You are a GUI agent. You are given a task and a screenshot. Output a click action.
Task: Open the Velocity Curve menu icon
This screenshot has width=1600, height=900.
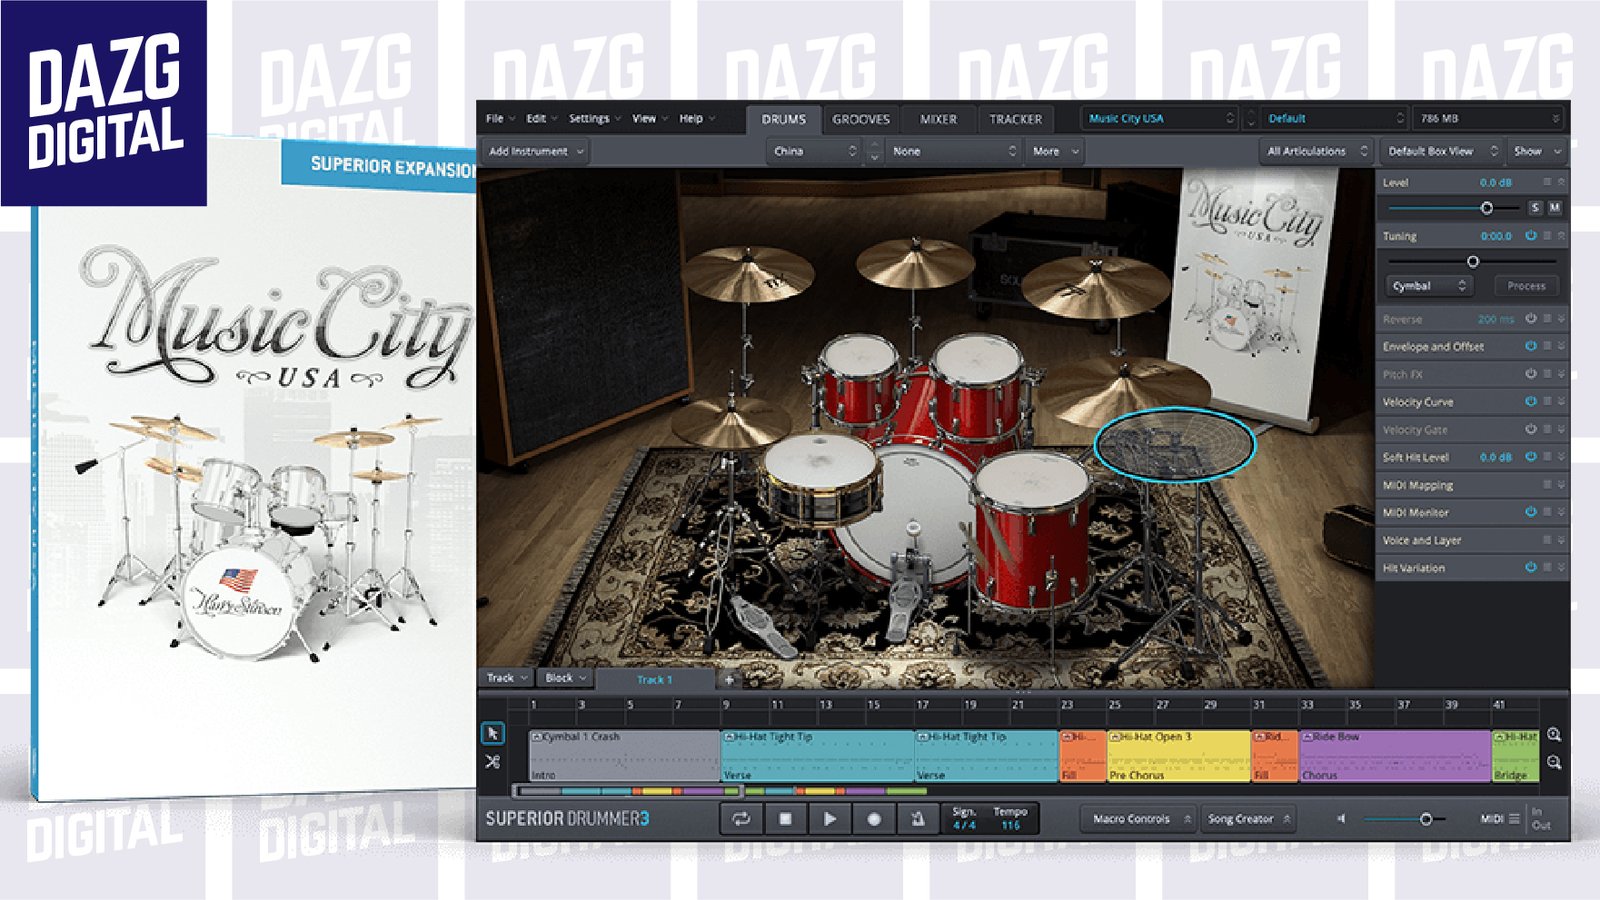pyautogui.click(x=1547, y=401)
